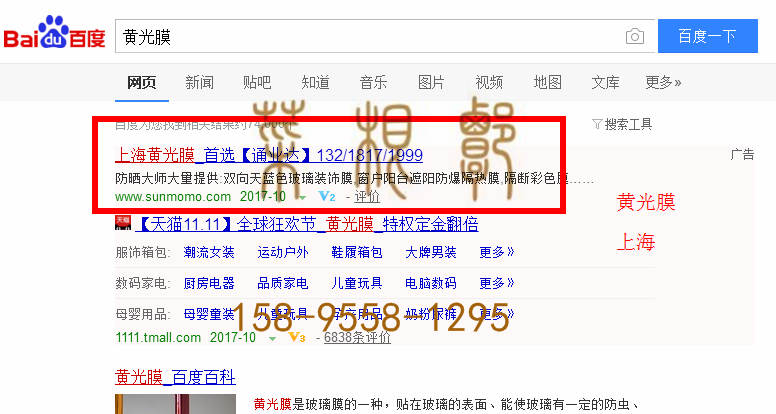Open the 潮流女装 link
Screen dimensions: 776x414
[209, 252]
